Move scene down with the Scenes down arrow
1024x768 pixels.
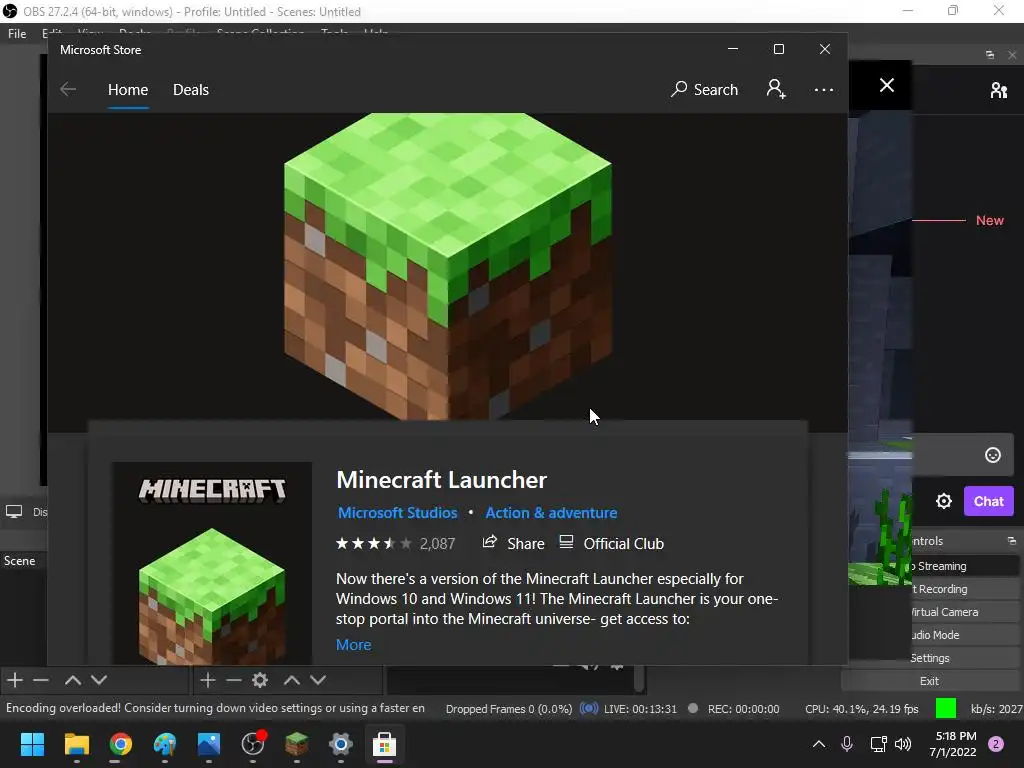(99, 680)
